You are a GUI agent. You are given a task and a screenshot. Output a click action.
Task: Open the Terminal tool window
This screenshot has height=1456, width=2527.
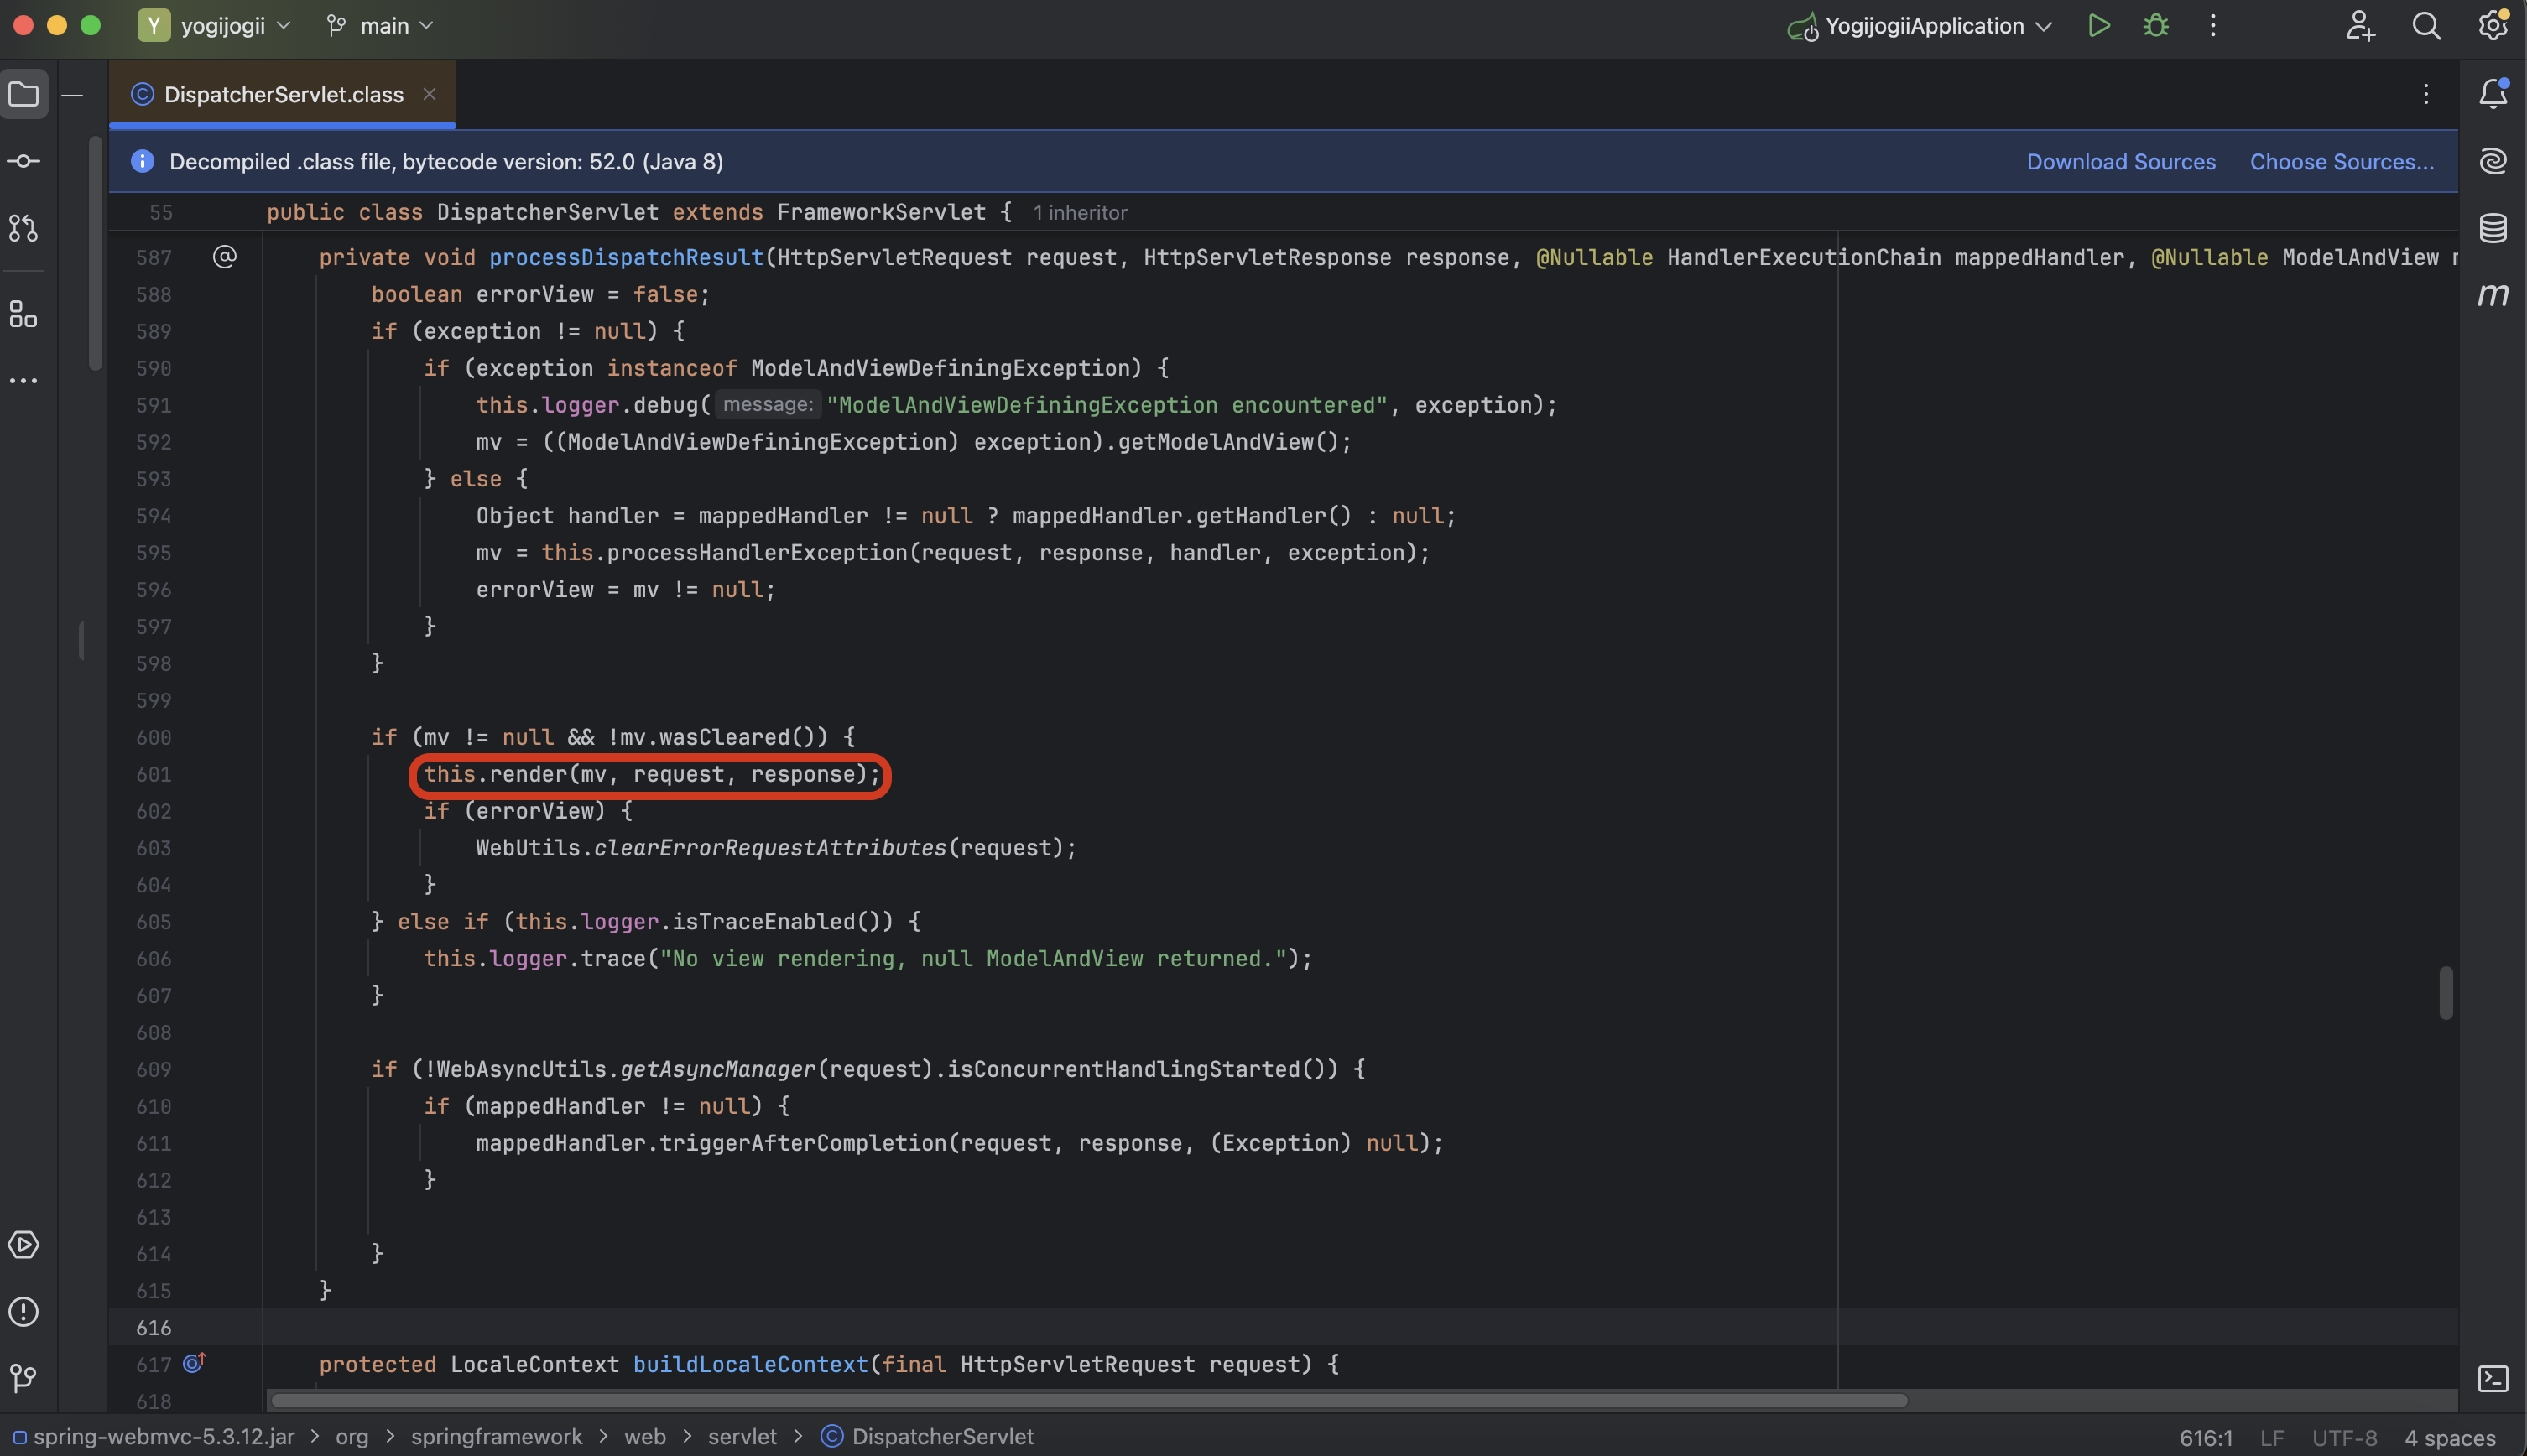(x=2493, y=1379)
